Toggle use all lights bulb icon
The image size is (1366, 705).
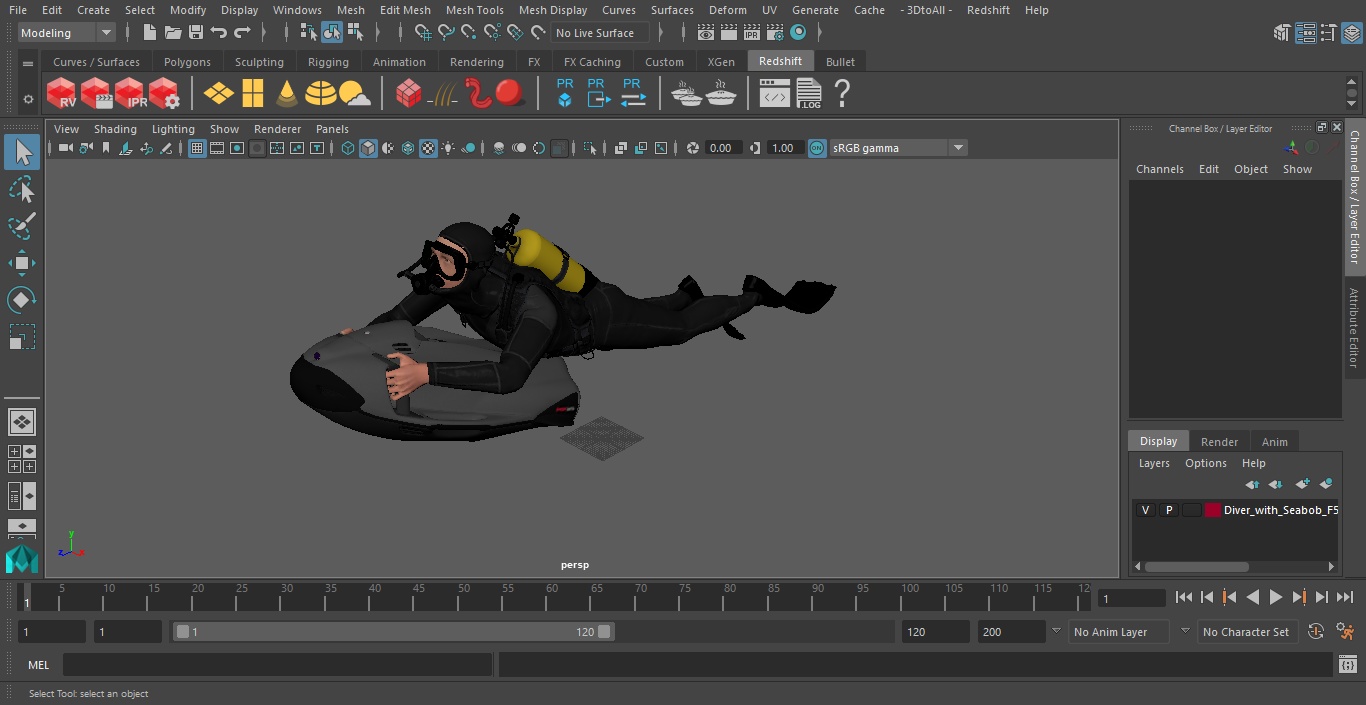click(x=448, y=148)
